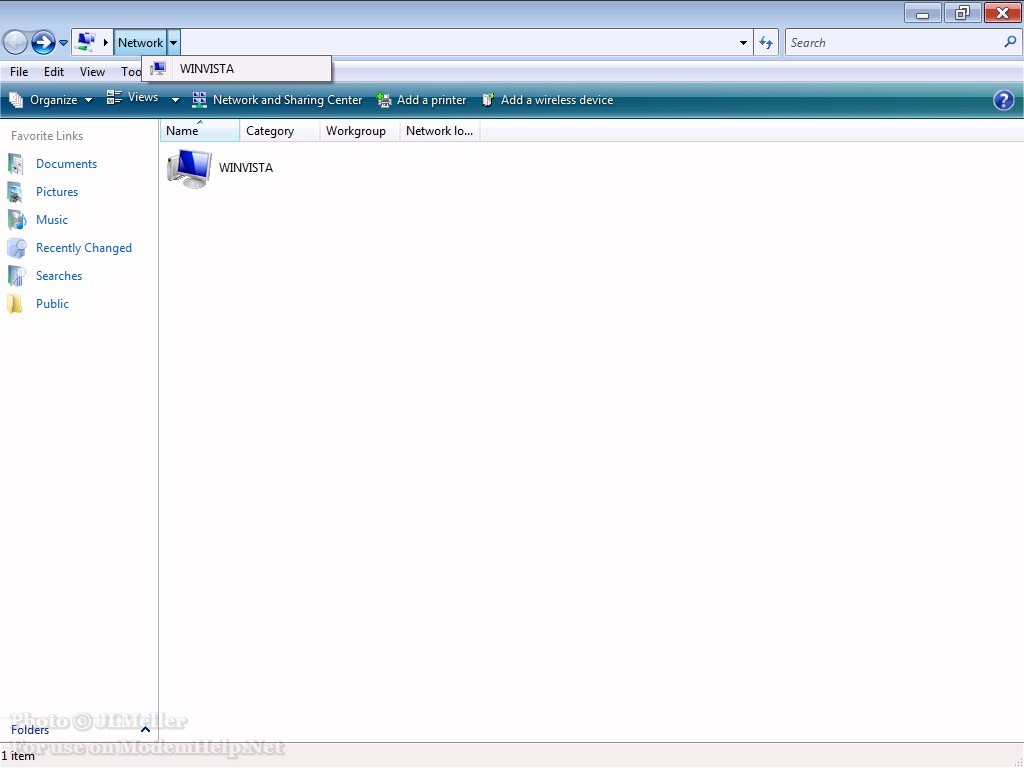Screen dimensions: 1024x768
Task: Open Searches favorite link
Action: [59, 276]
